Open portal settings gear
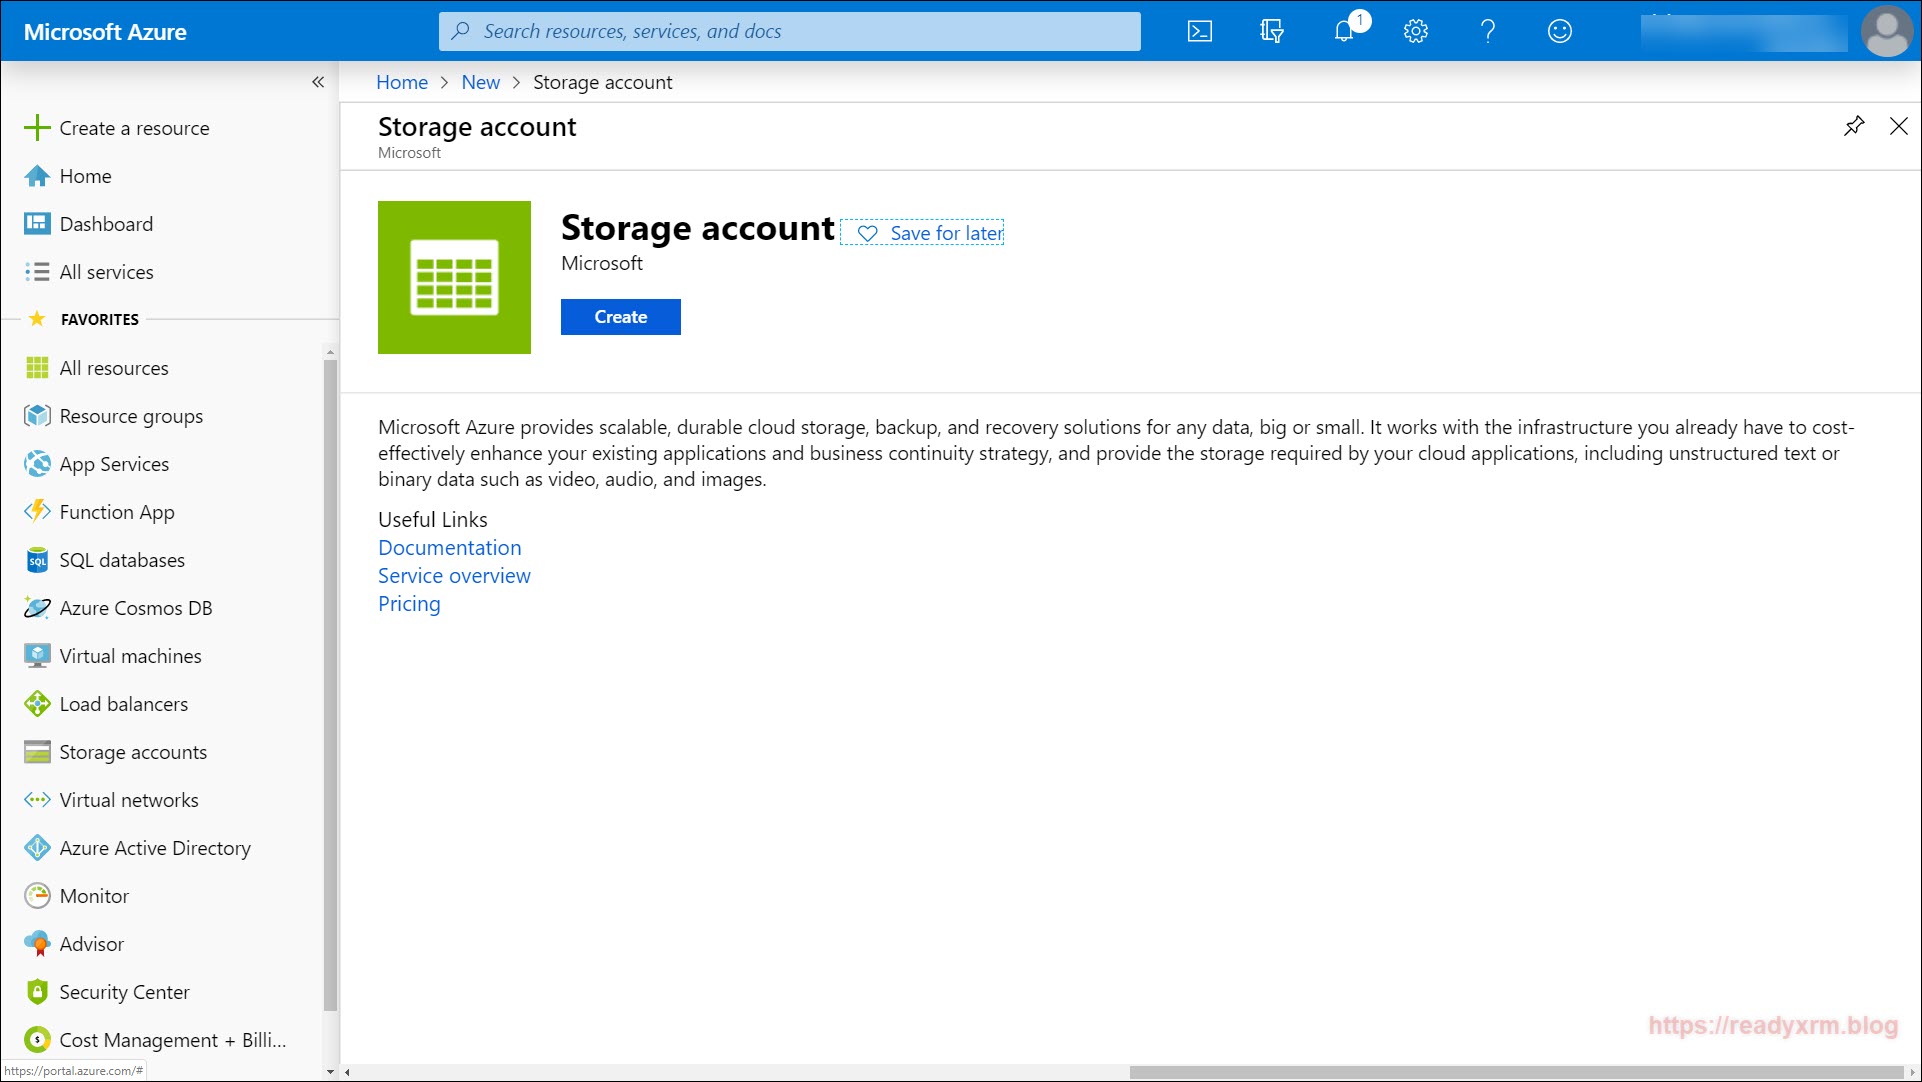1922x1082 pixels. pos(1415,31)
